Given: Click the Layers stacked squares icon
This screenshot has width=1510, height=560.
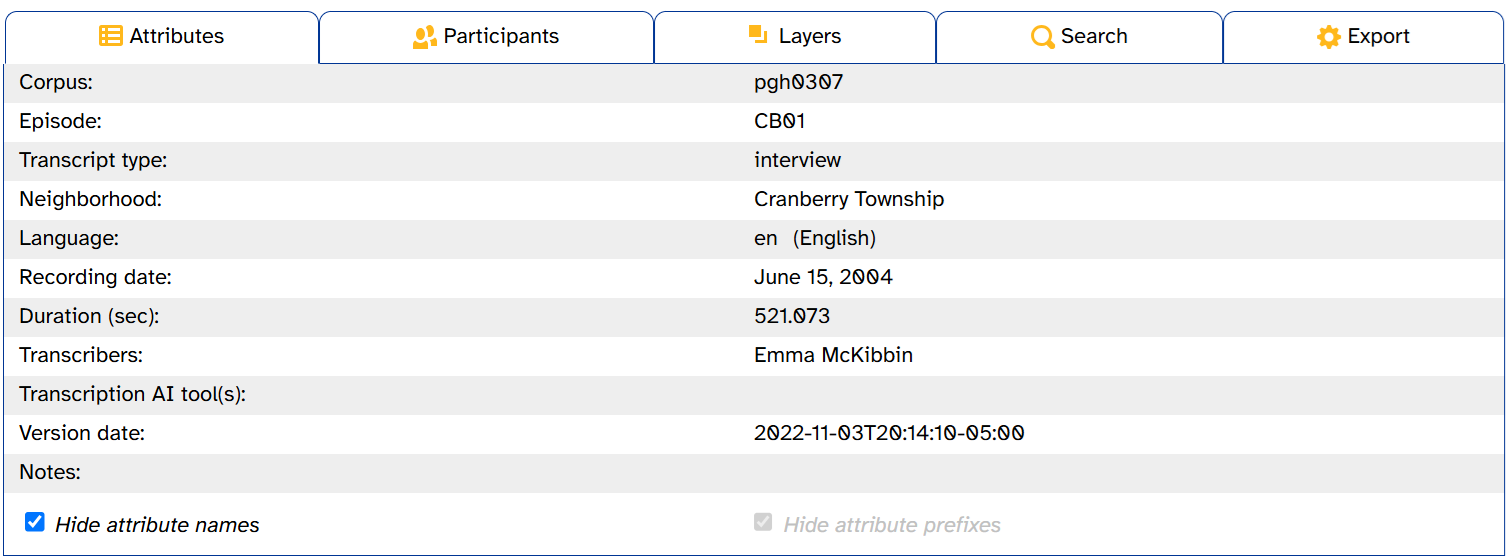Looking at the screenshot, I should point(758,36).
